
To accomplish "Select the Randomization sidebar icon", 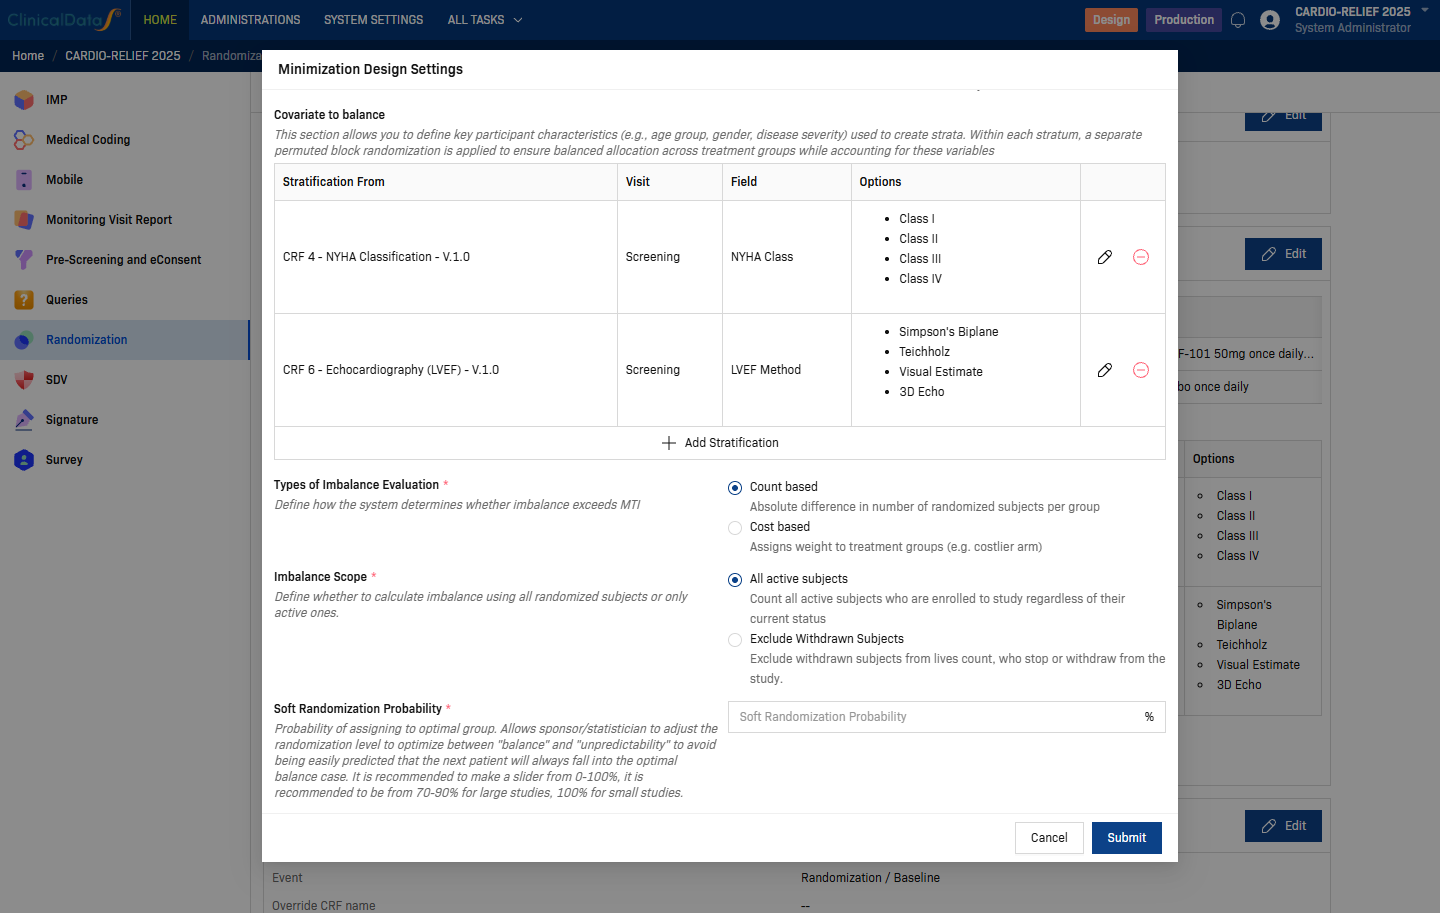I will (x=24, y=340).
